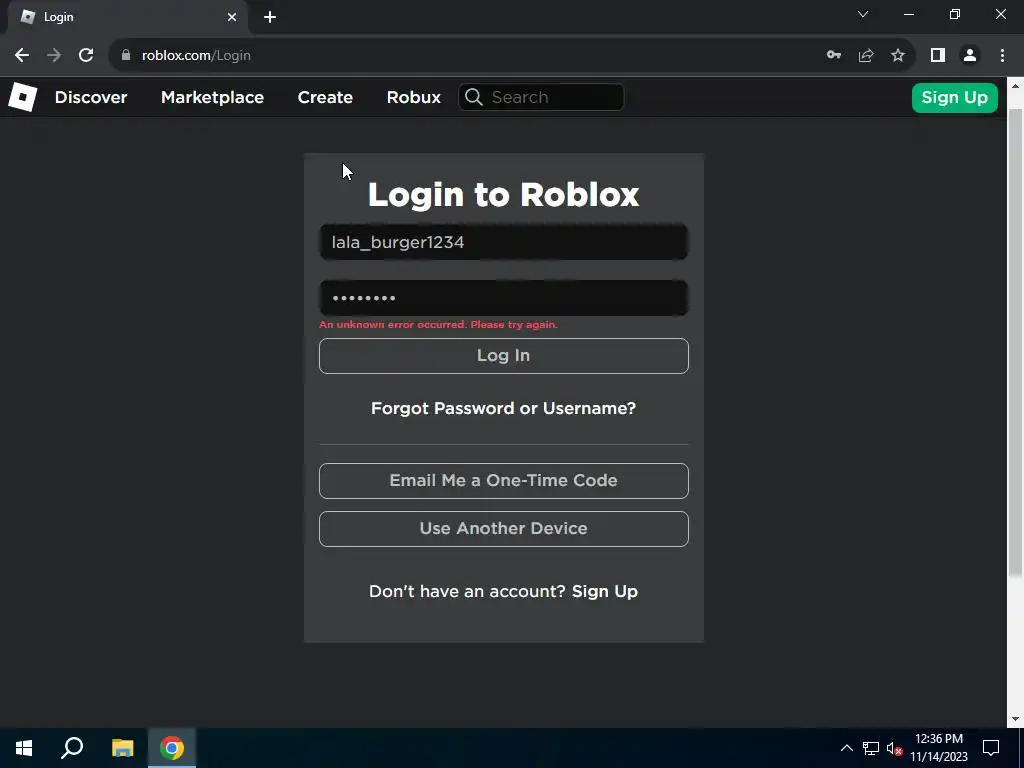Open the notification center icon
Image resolution: width=1024 pixels, height=768 pixels.
tap(991, 748)
